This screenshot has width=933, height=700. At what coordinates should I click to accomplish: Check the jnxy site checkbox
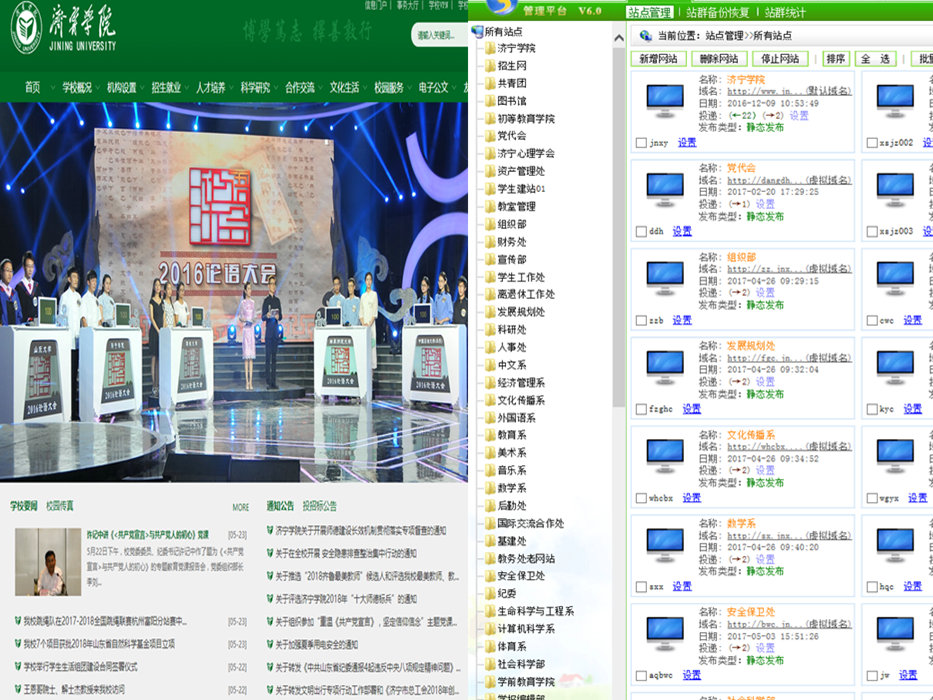click(641, 143)
